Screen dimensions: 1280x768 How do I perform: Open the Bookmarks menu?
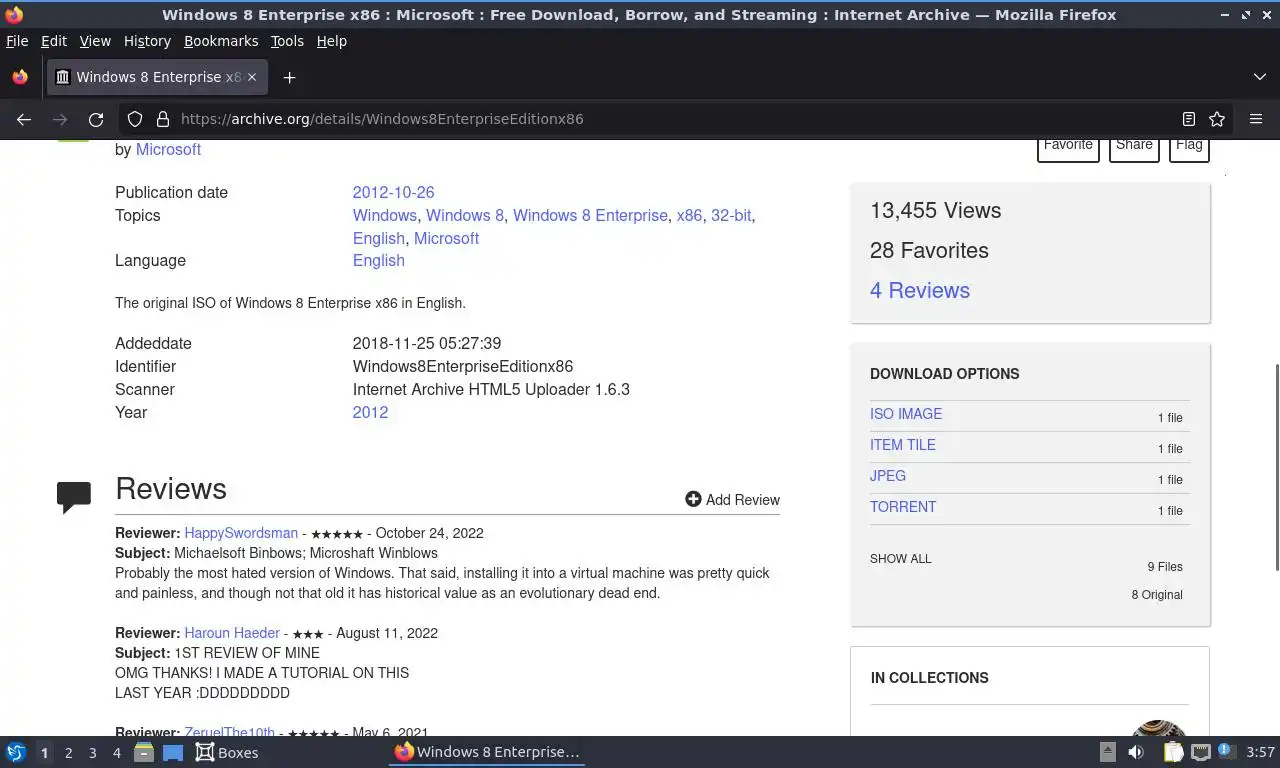coord(221,41)
